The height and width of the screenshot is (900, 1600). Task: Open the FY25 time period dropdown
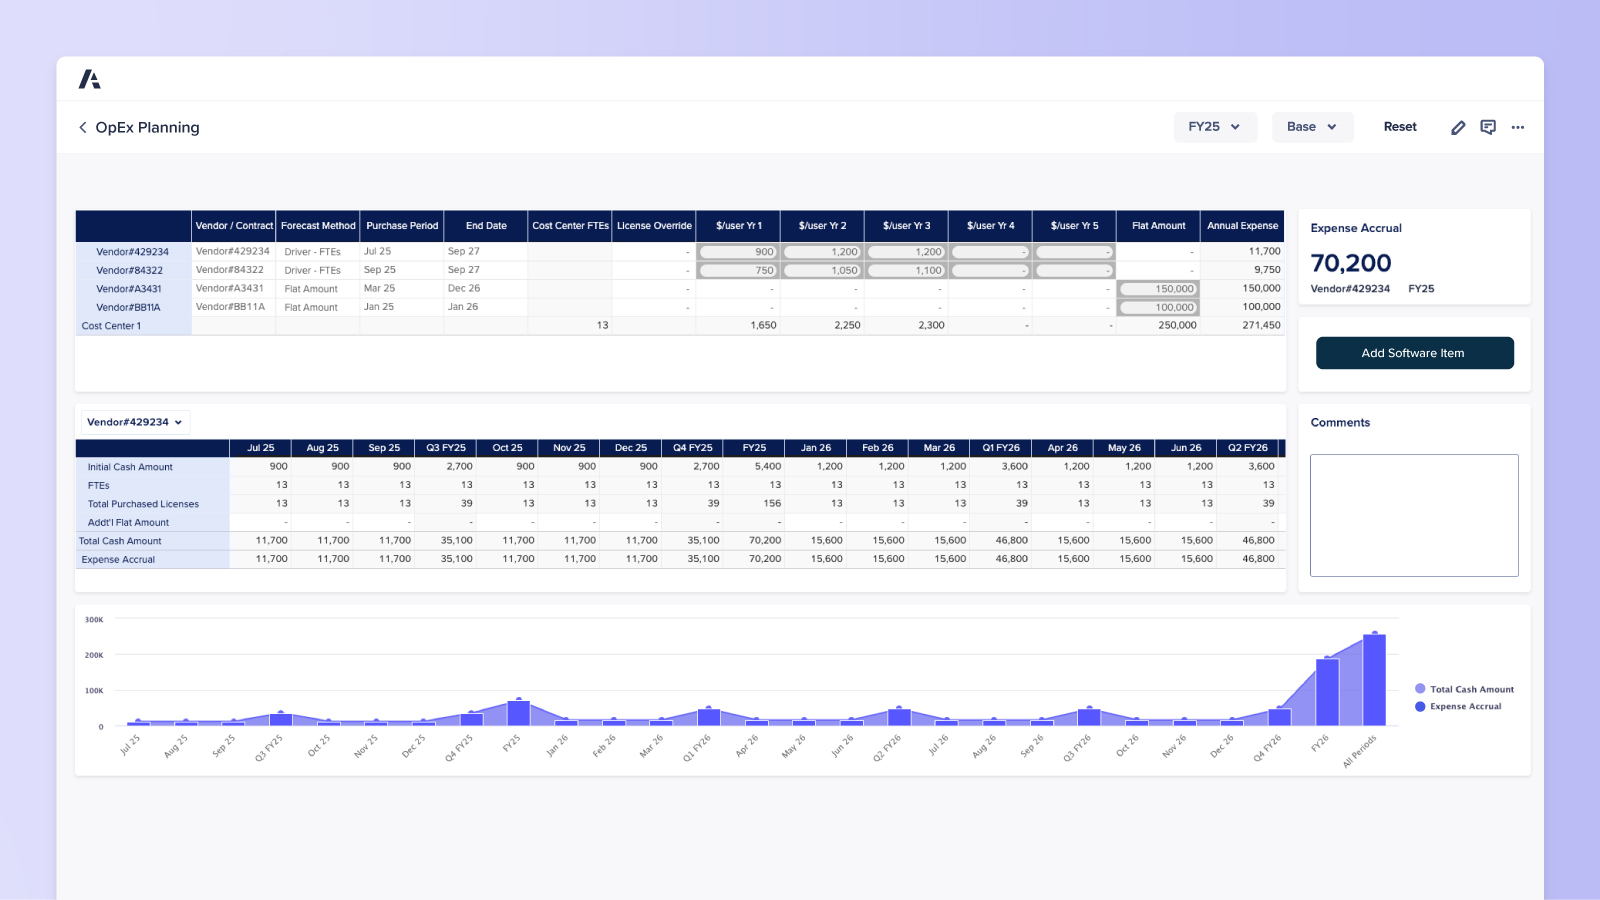click(x=1215, y=127)
